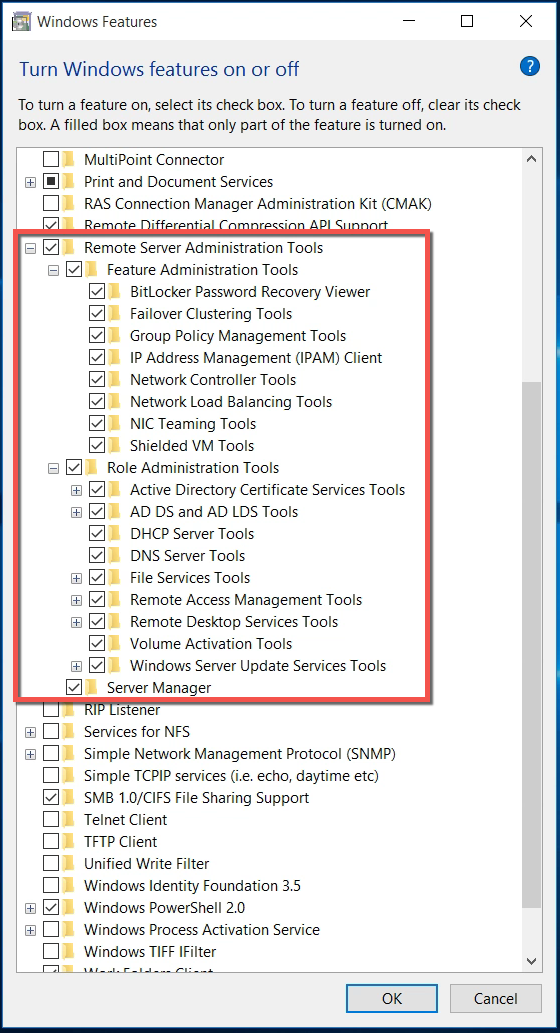This screenshot has height=1033, width=560.
Task: Click the Role Administration Tools folder icon
Action: click(x=92, y=468)
